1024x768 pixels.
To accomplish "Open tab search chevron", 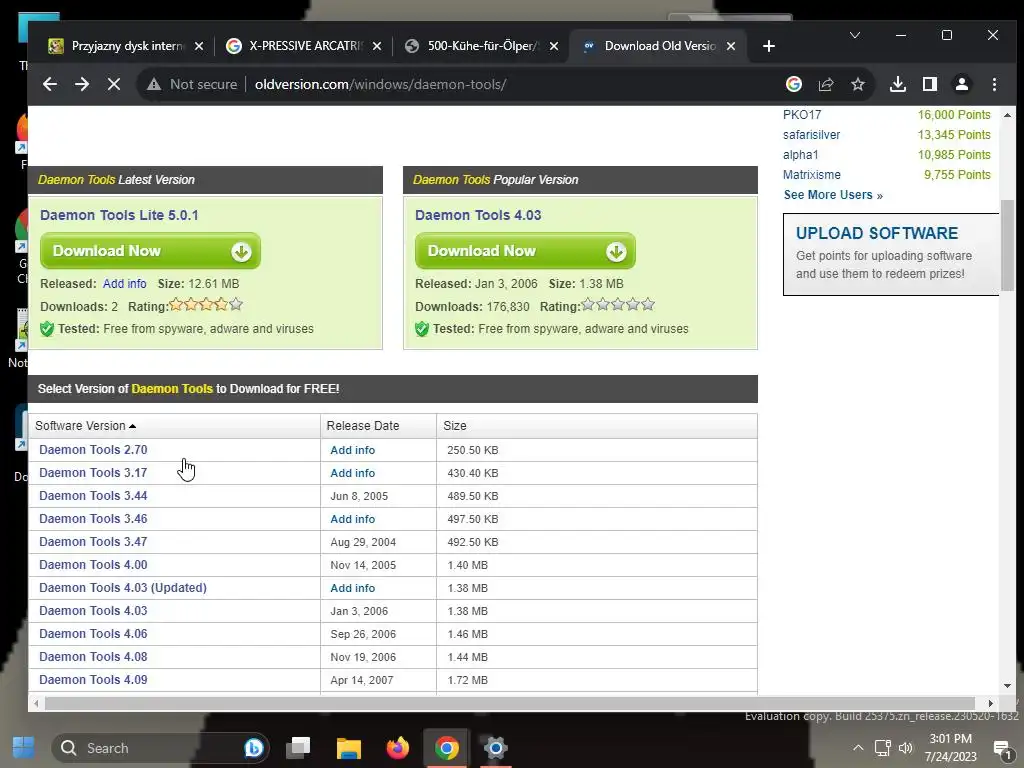I will tap(855, 35).
